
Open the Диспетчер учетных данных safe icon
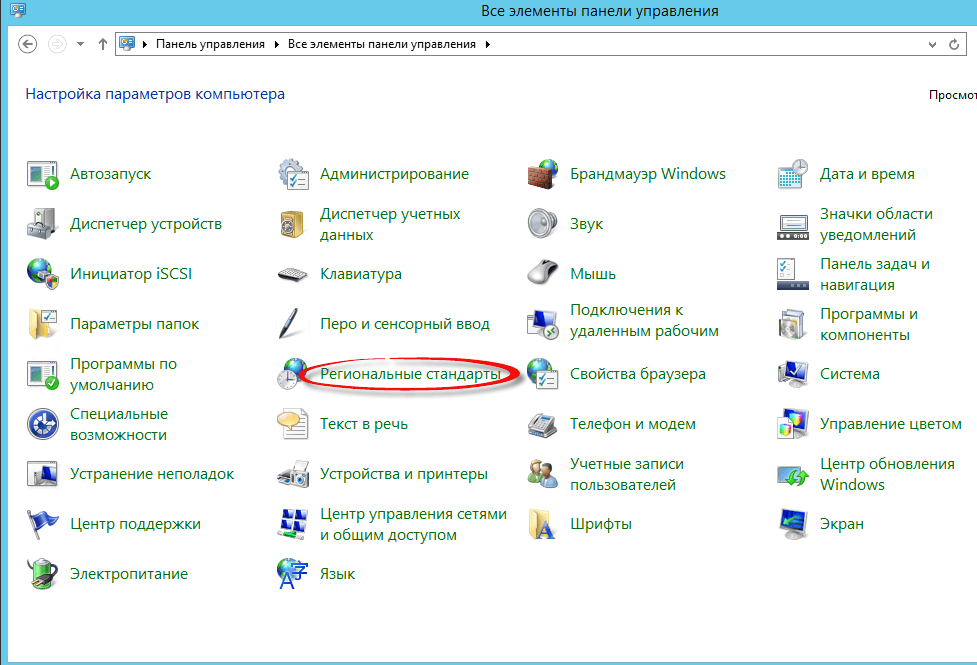tap(293, 224)
